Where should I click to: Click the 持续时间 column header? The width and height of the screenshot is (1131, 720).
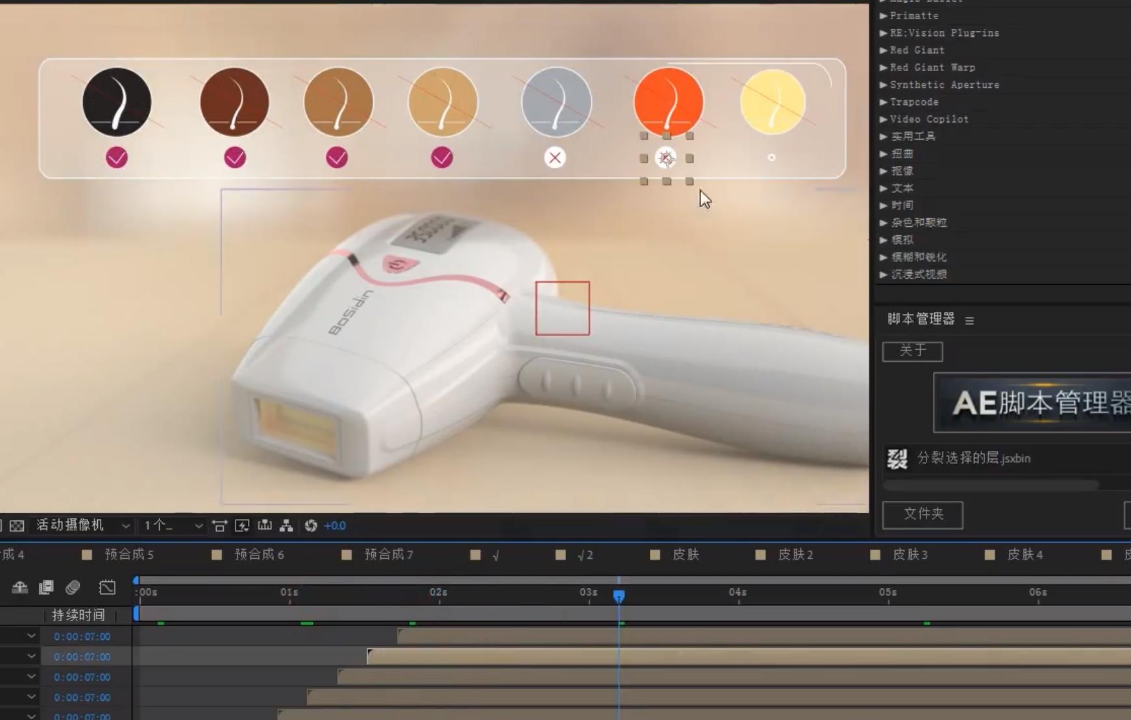(x=78, y=615)
